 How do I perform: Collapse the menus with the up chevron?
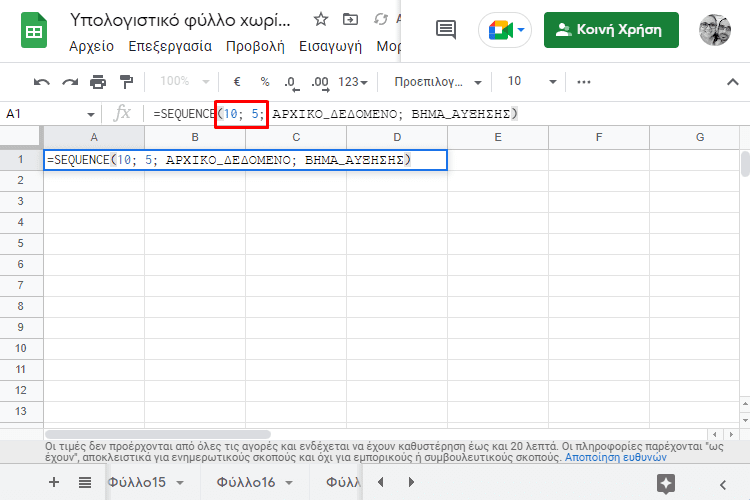732,82
